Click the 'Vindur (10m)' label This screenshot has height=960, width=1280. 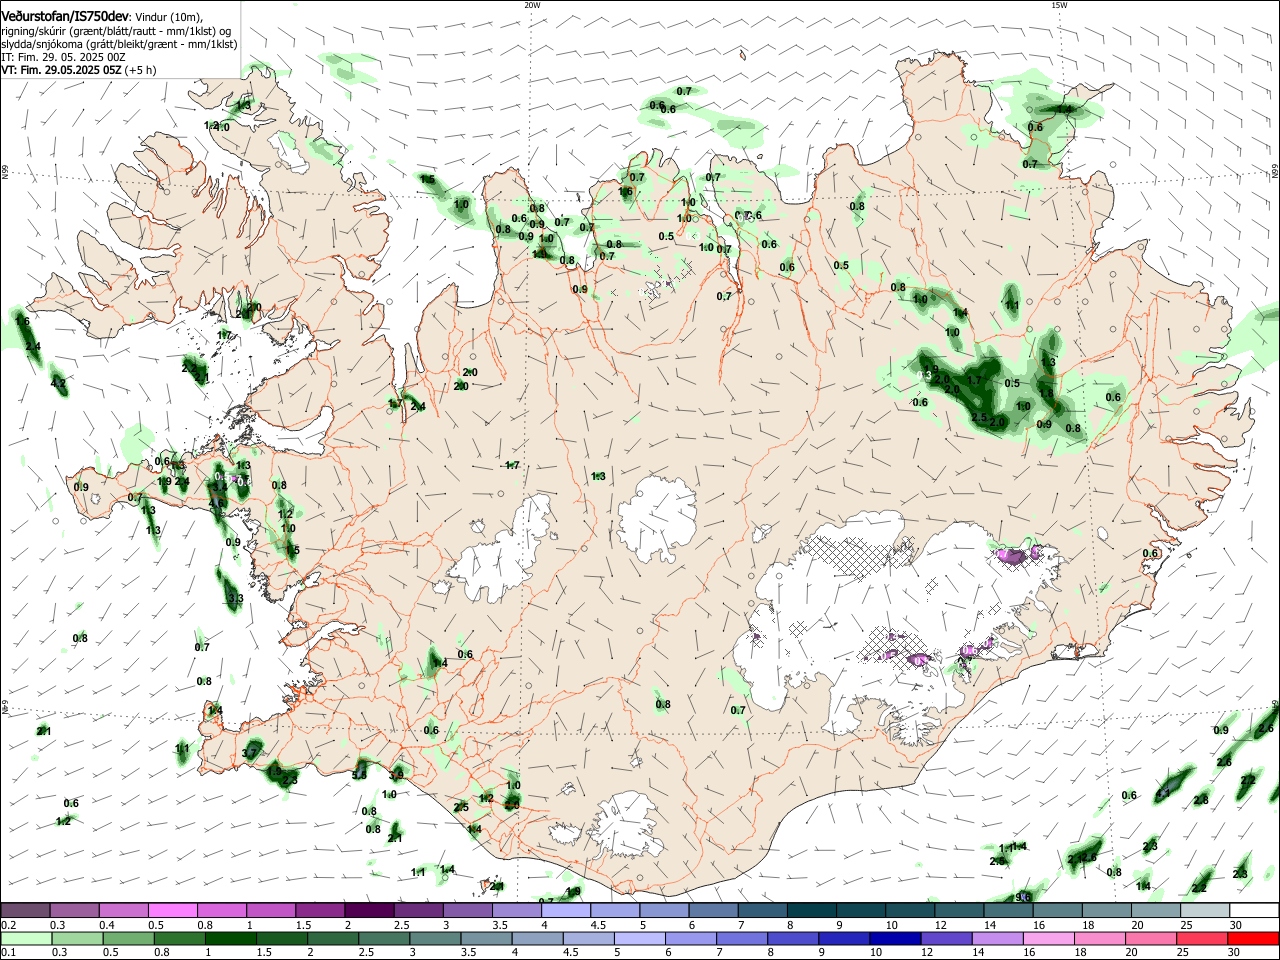(x=169, y=17)
